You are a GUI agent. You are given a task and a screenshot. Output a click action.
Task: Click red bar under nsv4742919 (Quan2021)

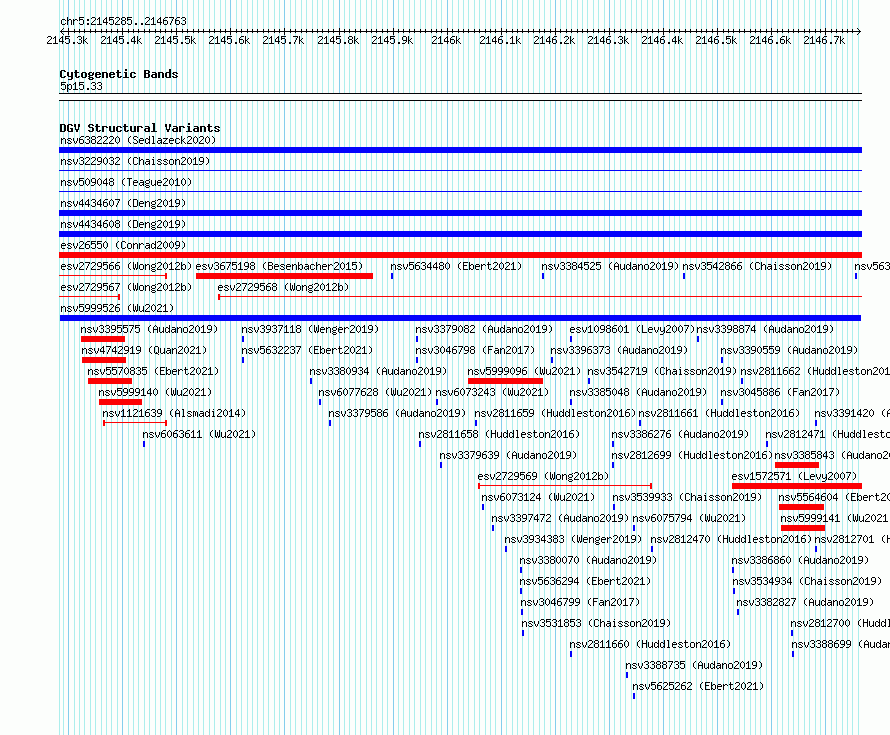click(104, 360)
